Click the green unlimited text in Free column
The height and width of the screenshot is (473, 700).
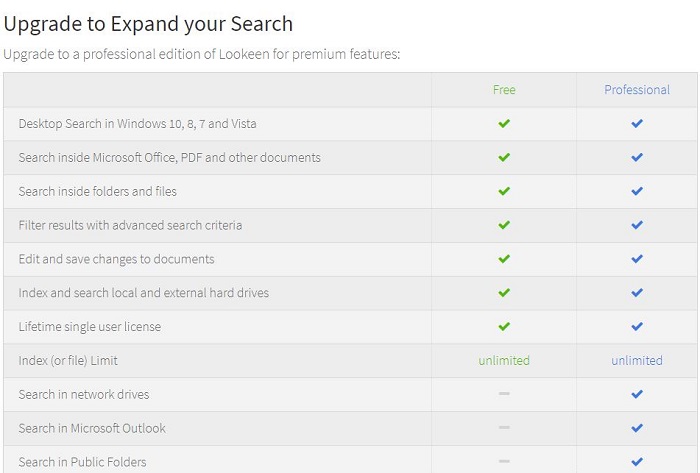[x=504, y=360]
